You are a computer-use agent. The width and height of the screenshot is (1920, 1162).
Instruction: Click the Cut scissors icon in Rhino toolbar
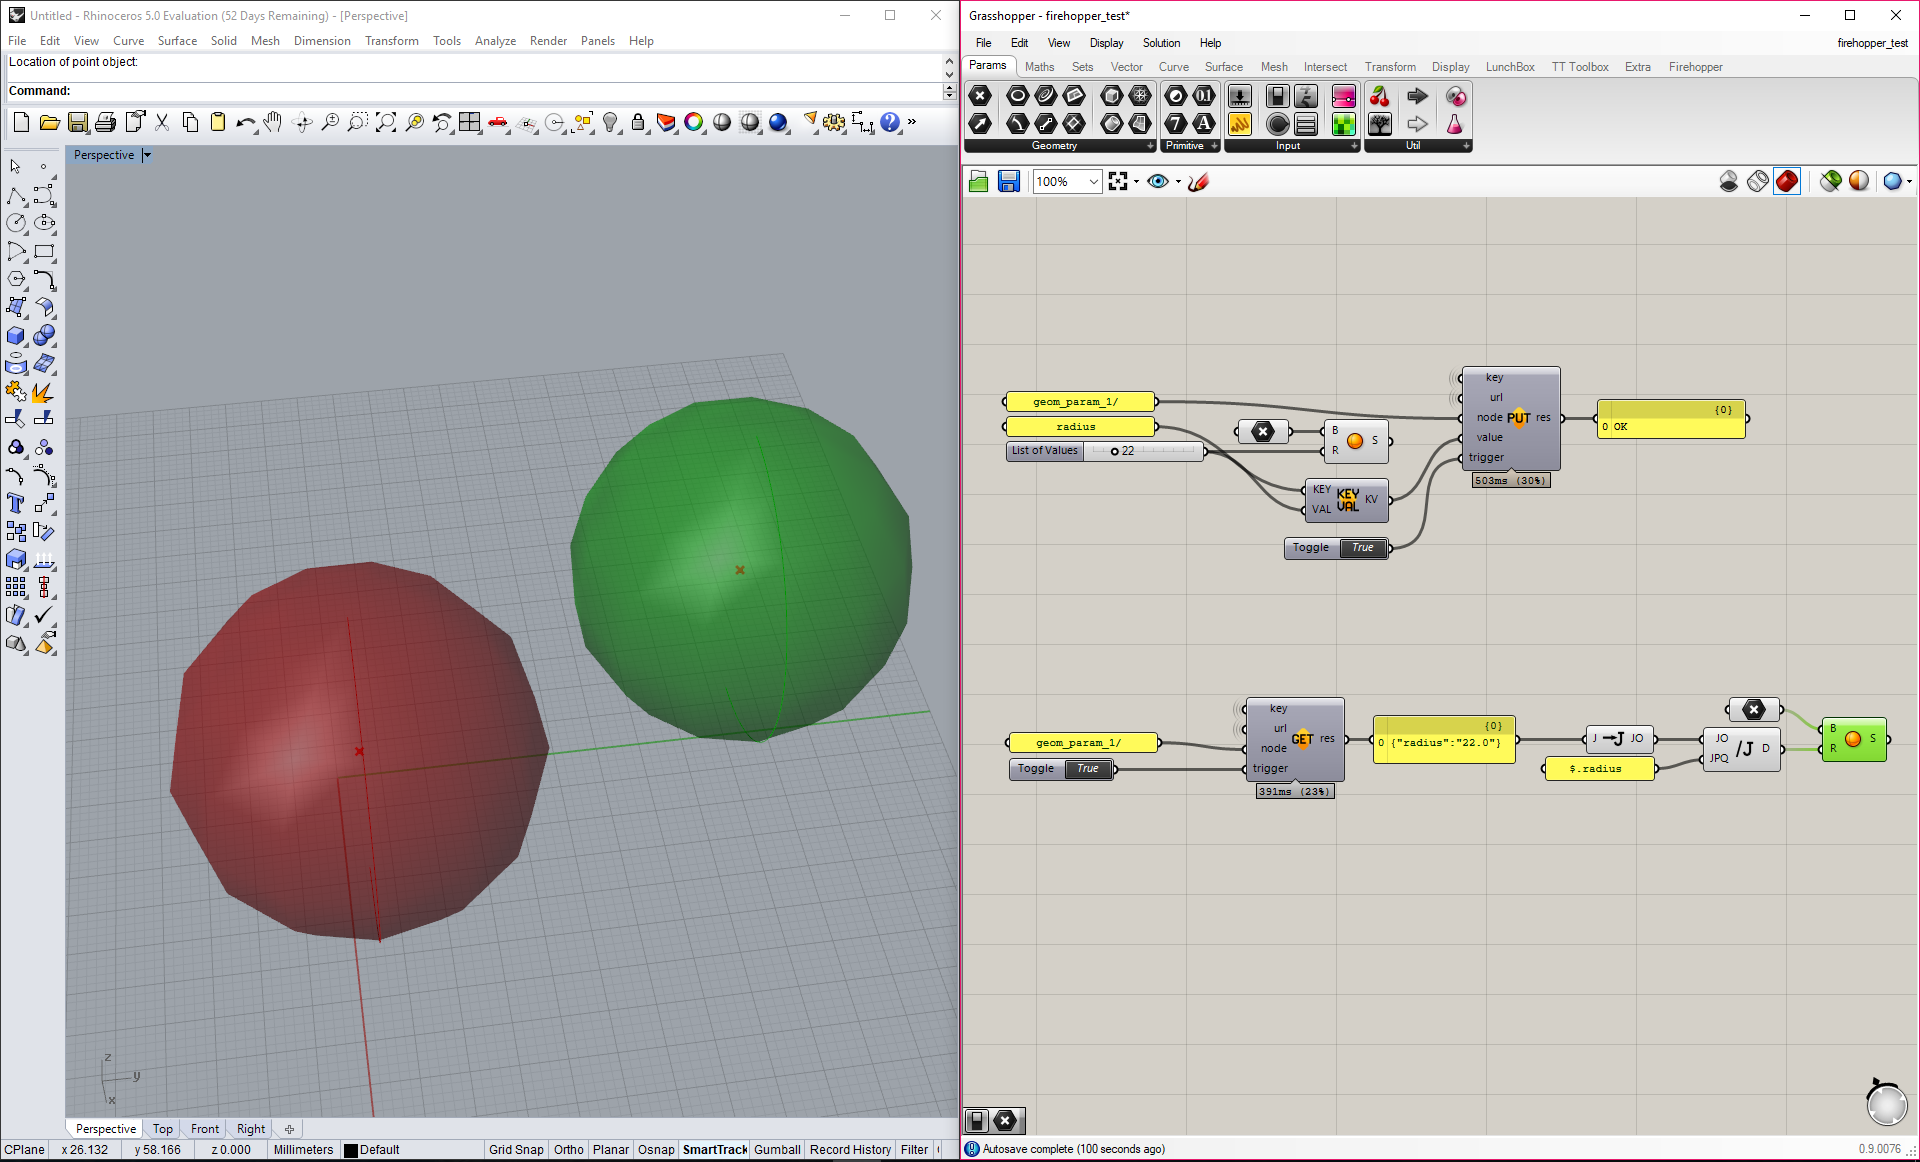[162, 123]
